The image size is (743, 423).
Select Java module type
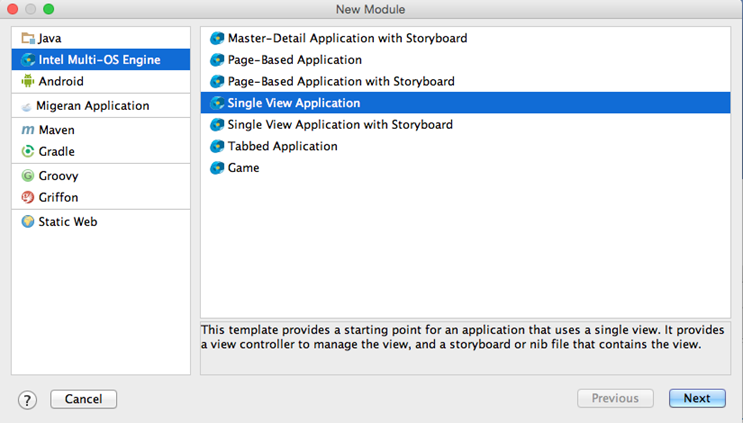pyautogui.click(x=101, y=38)
